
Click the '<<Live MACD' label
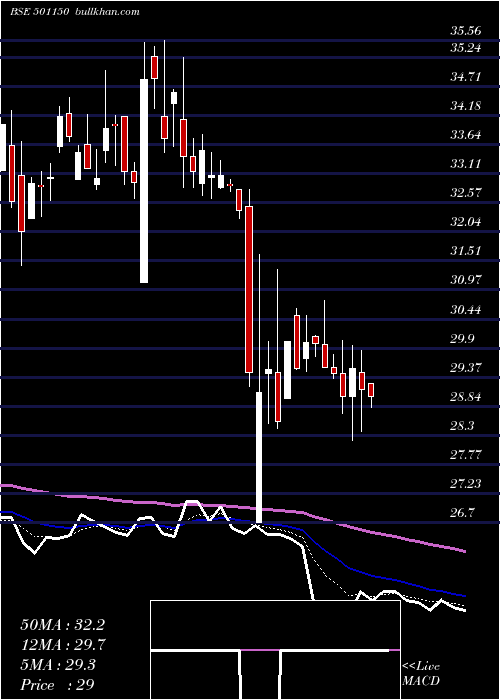(421, 674)
